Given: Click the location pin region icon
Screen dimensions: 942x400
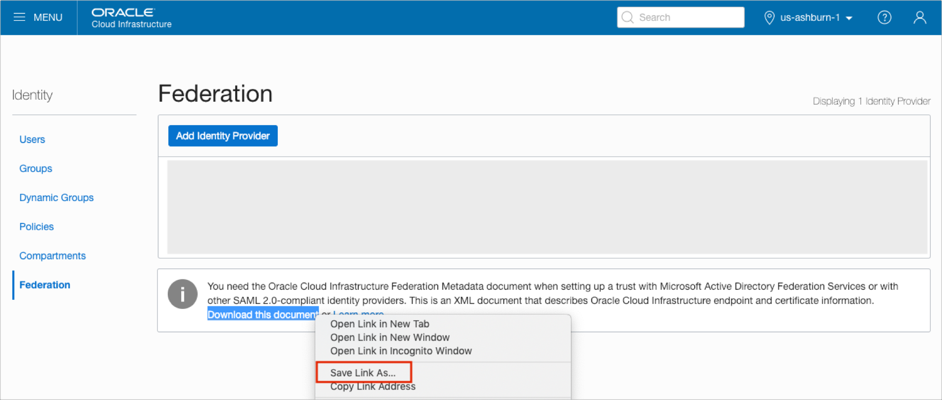Looking at the screenshot, I should click(770, 18).
